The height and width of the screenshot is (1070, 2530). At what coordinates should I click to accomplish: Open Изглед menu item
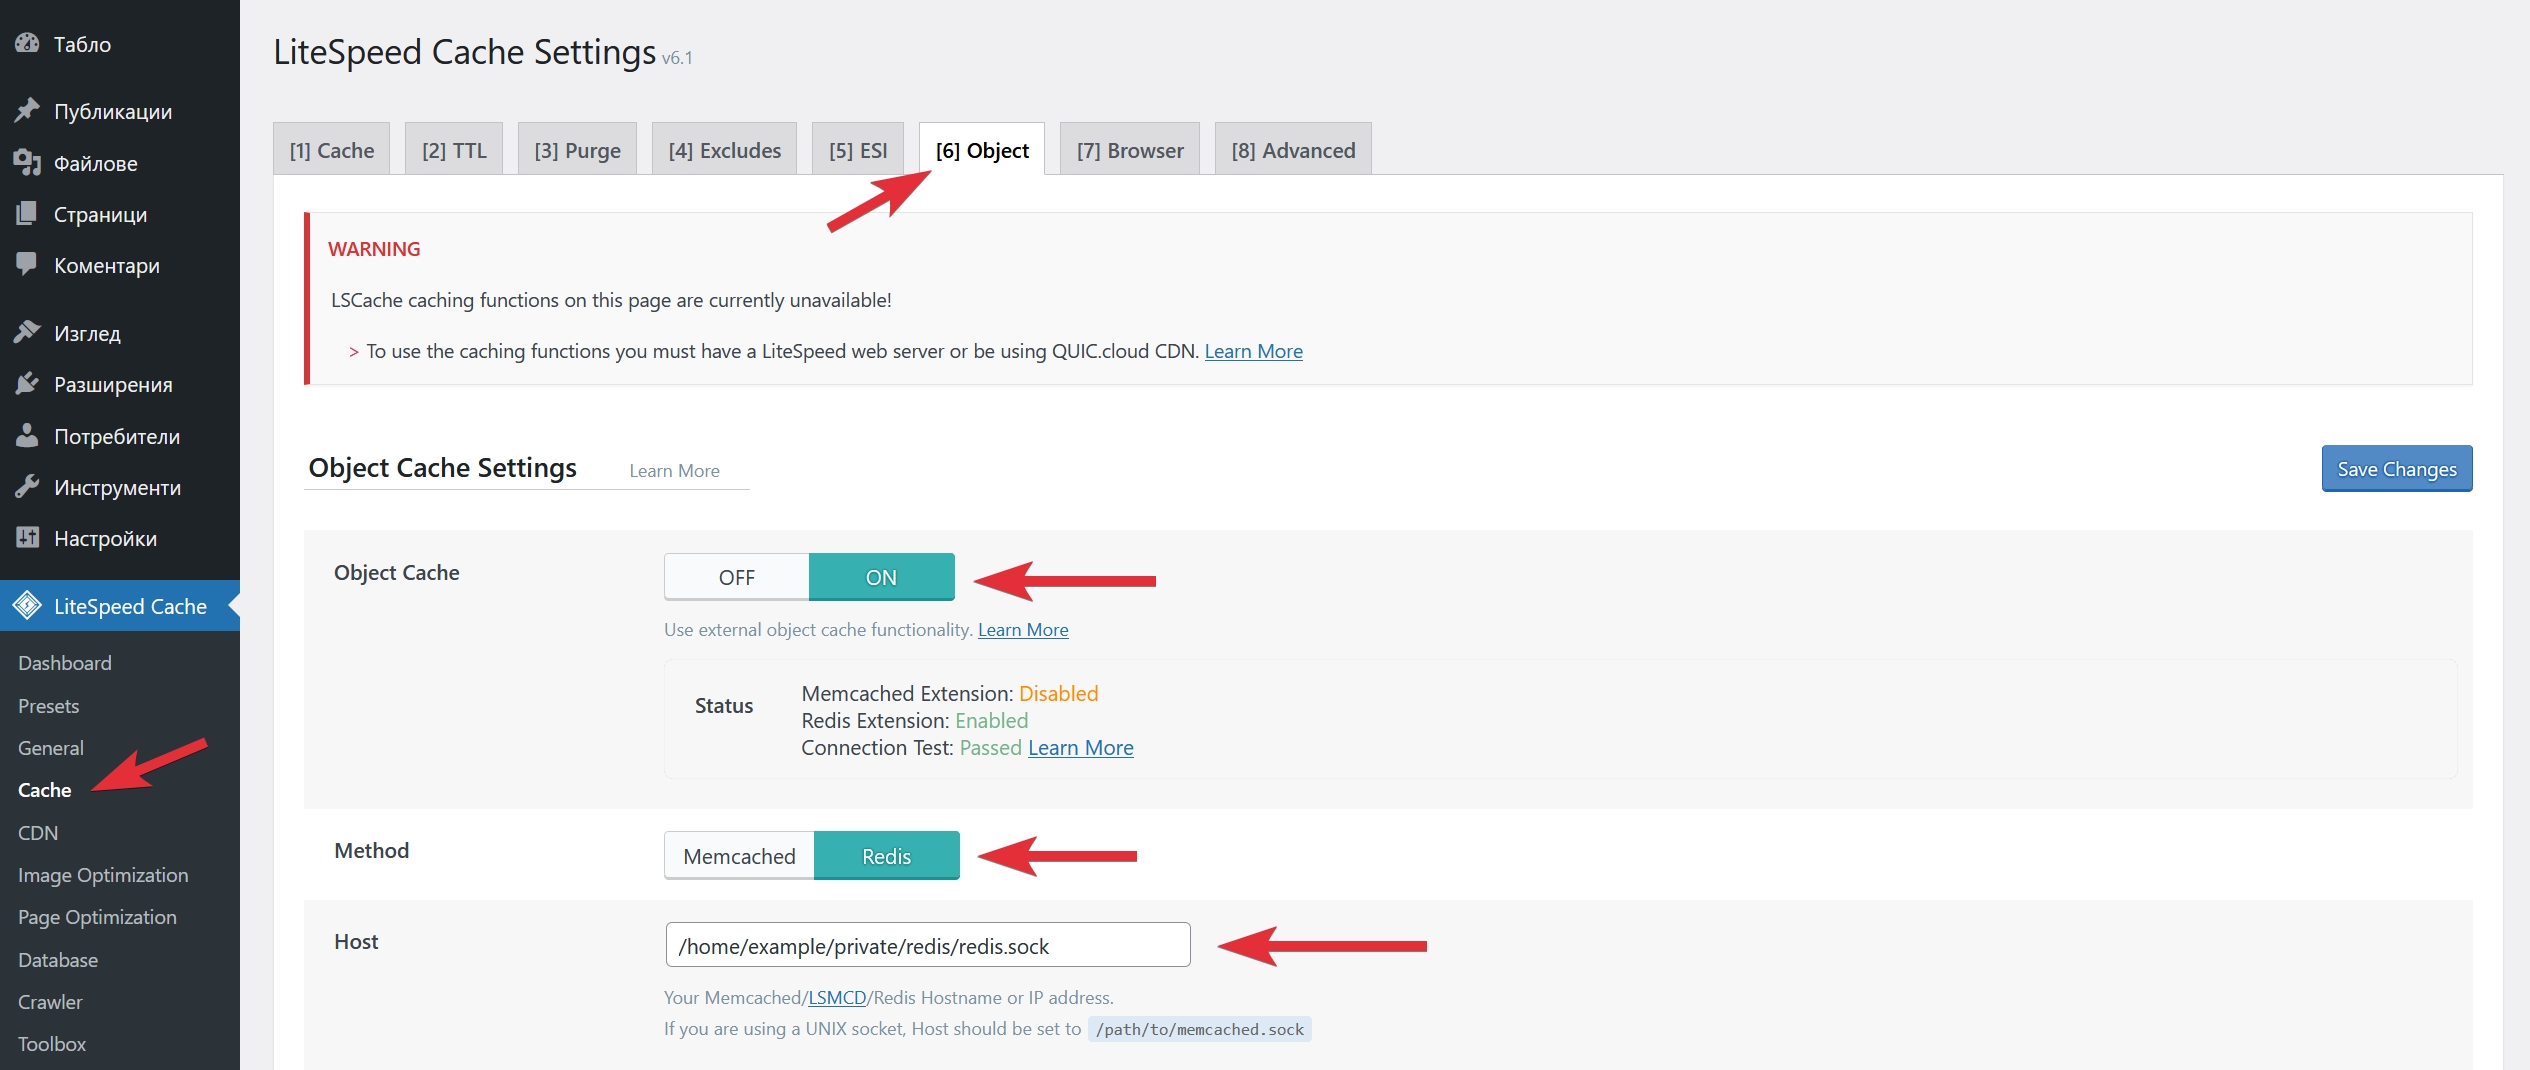pos(120,333)
